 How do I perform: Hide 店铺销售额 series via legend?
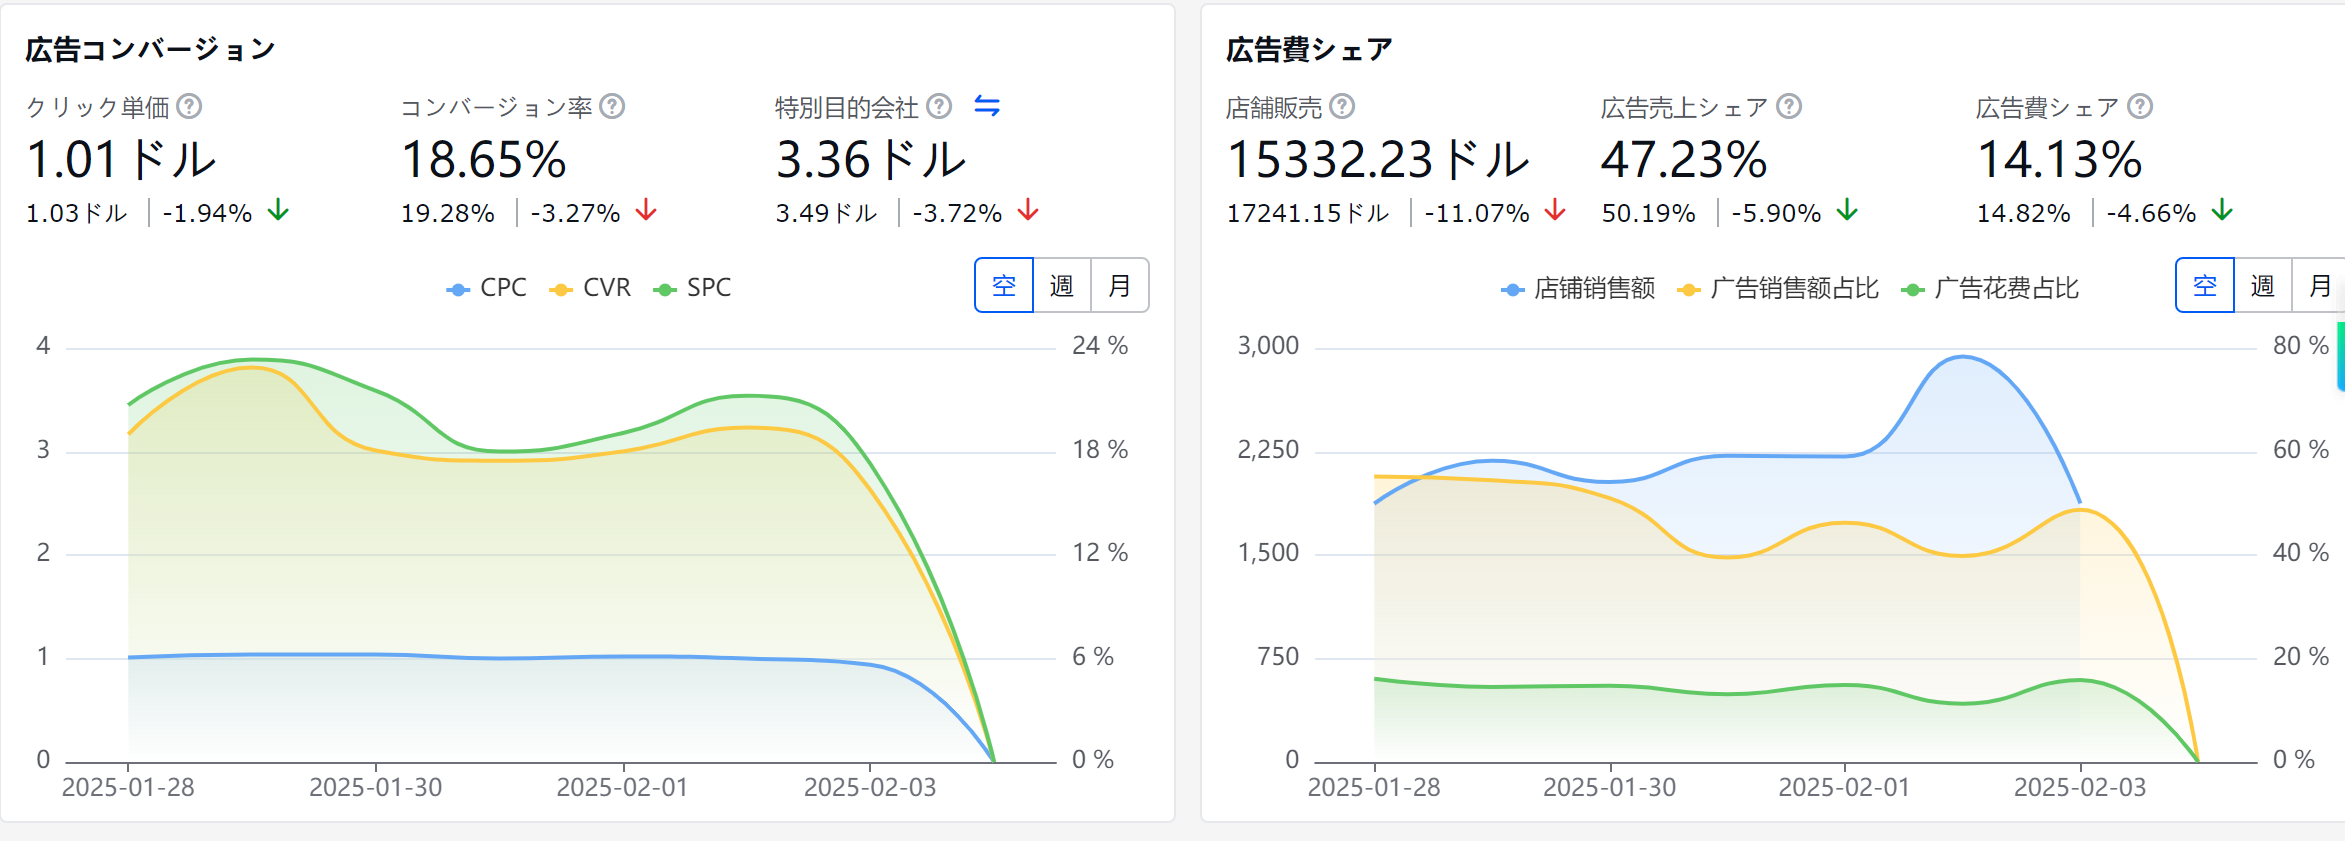(1579, 289)
